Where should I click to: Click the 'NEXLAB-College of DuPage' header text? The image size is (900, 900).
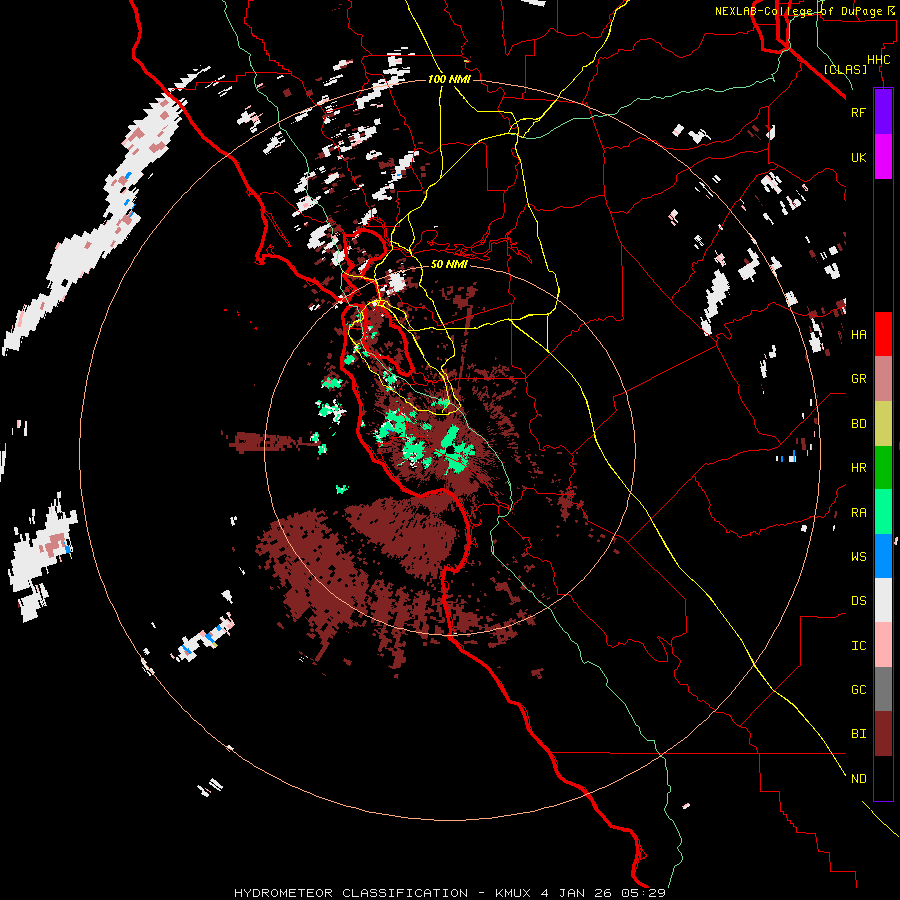pyautogui.click(x=798, y=11)
